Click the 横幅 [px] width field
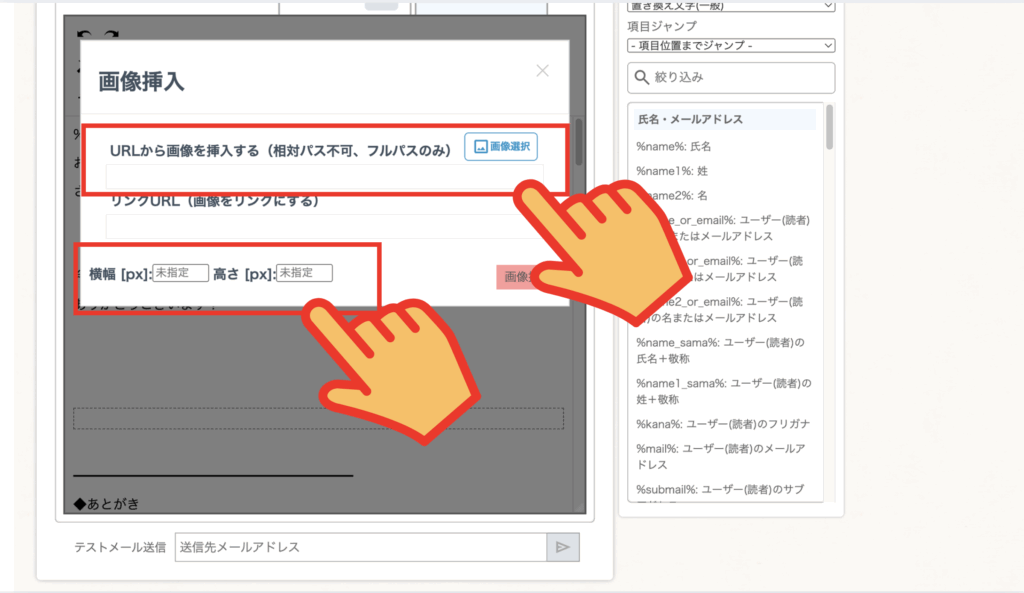This screenshot has width=1024, height=593. [x=180, y=273]
